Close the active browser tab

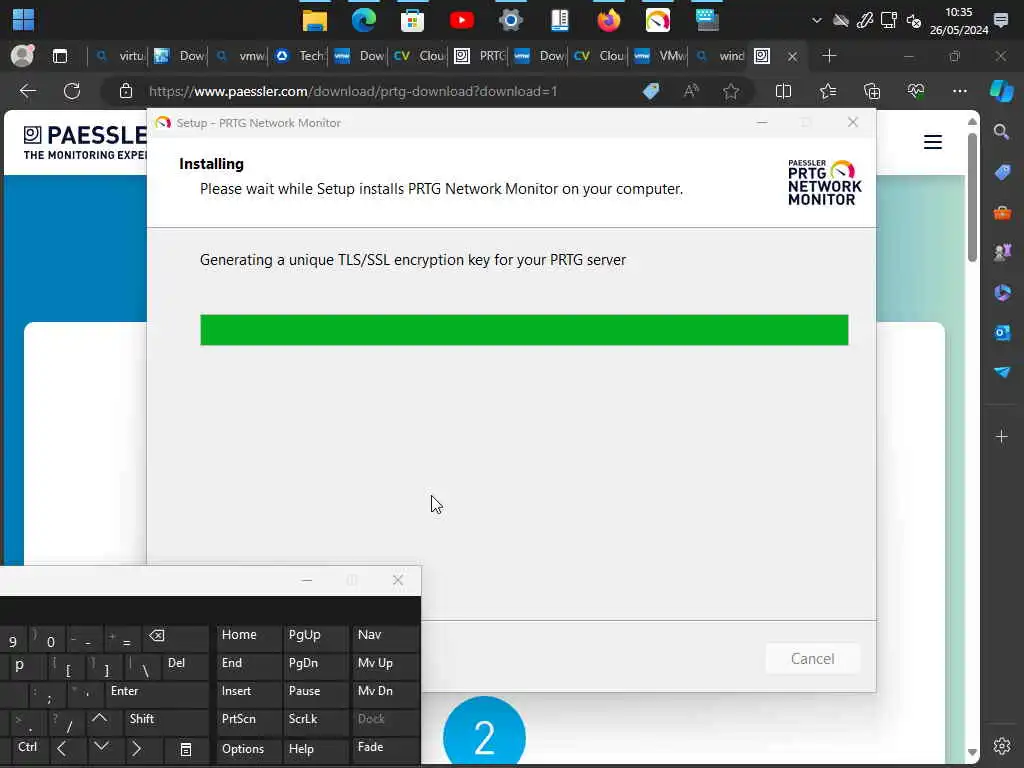click(x=792, y=57)
